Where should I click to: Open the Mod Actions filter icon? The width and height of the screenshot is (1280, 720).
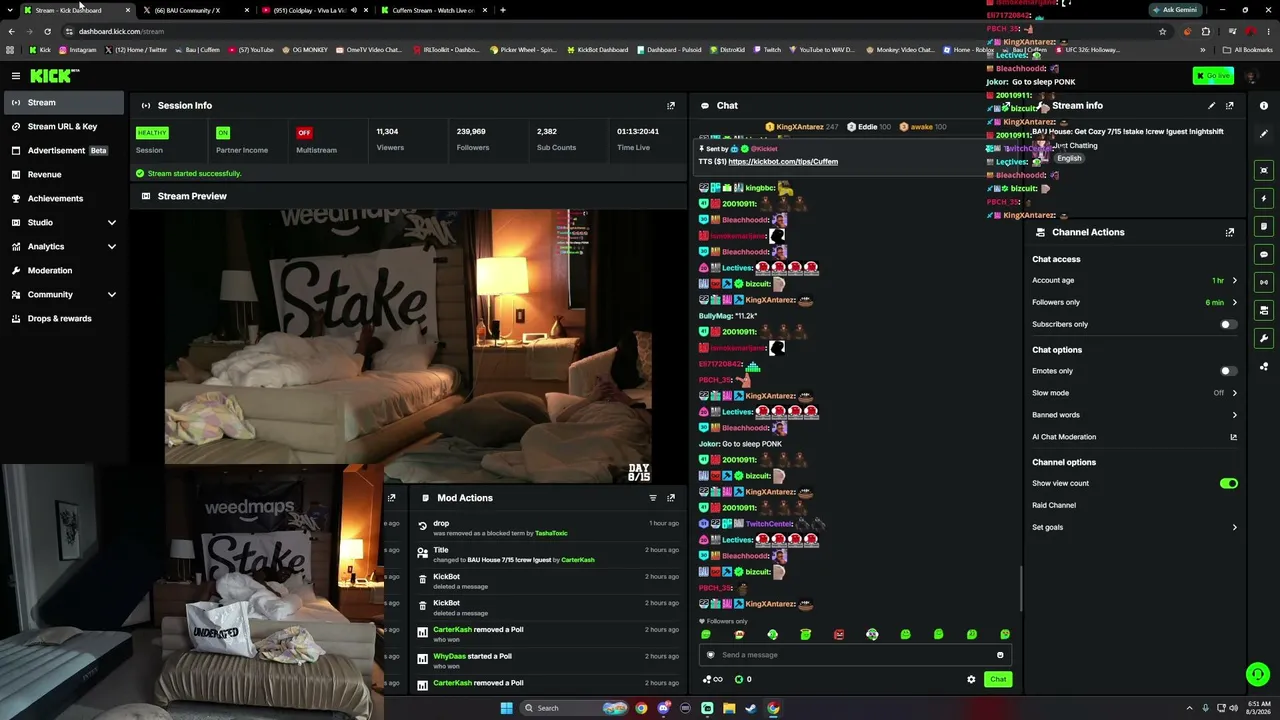coord(653,498)
